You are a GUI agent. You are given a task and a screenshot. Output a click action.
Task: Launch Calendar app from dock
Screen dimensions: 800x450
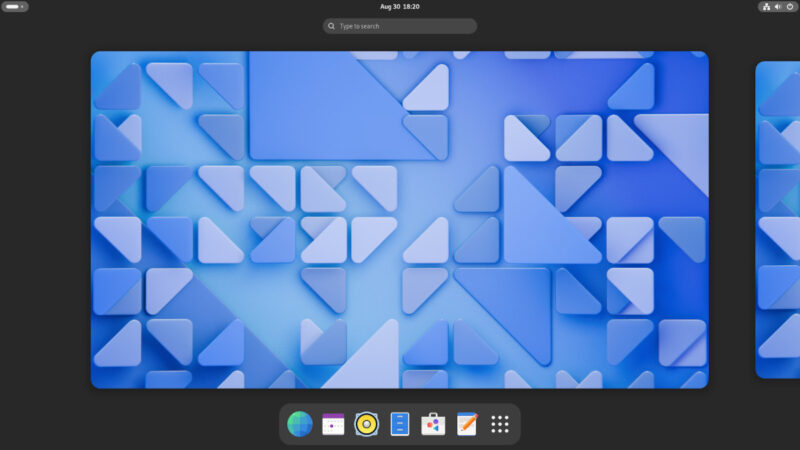coord(333,424)
